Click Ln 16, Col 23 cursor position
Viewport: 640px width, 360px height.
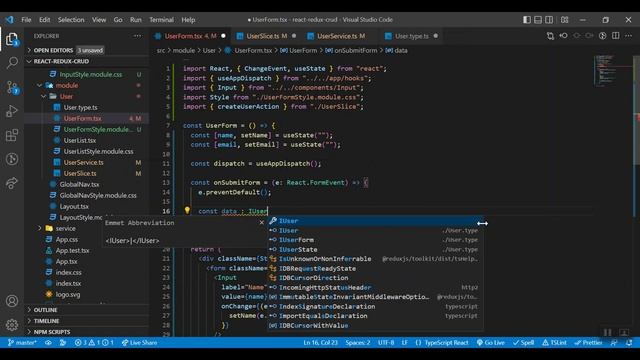point(320,342)
